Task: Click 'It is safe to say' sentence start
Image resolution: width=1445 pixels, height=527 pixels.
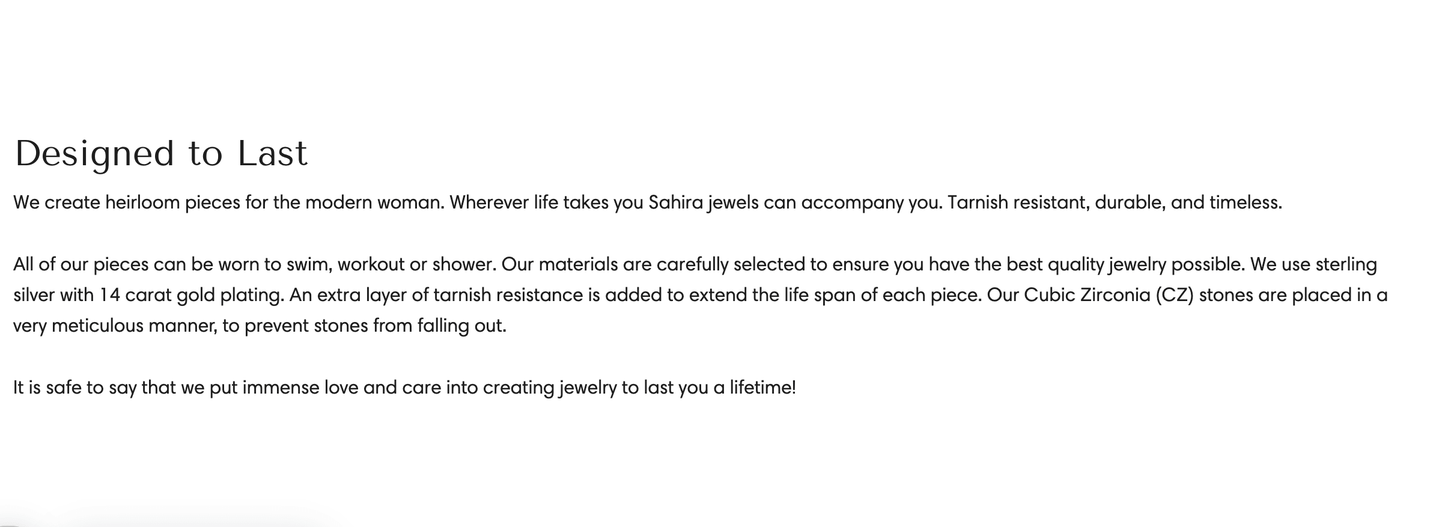Action: pyautogui.click(x=74, y=388)
